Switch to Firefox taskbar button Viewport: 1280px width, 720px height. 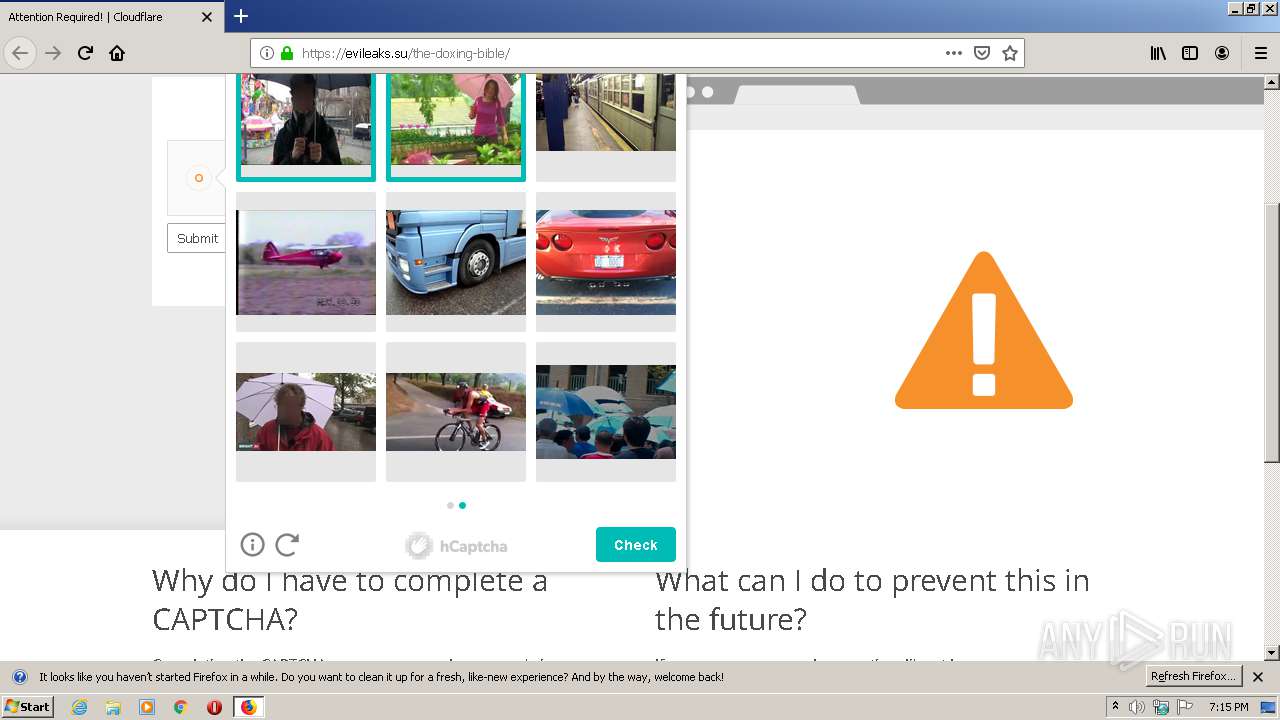(x=248, y=707)
